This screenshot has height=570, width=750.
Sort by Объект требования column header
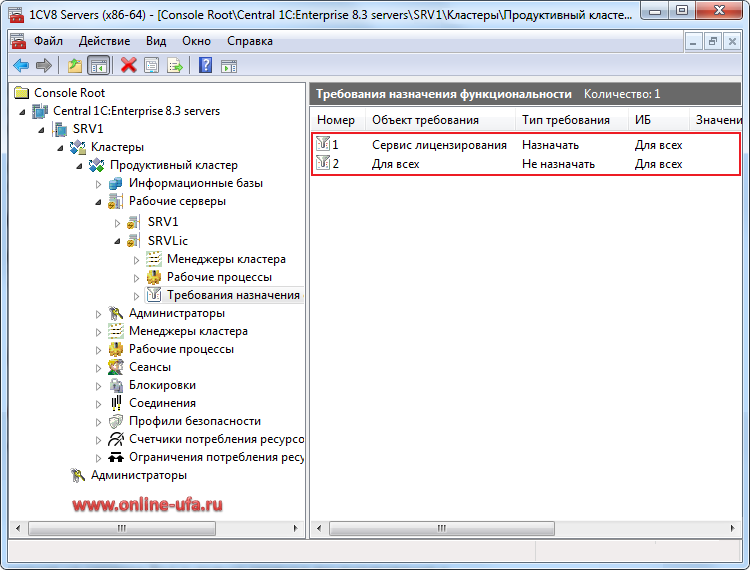[x=441, y=120]
